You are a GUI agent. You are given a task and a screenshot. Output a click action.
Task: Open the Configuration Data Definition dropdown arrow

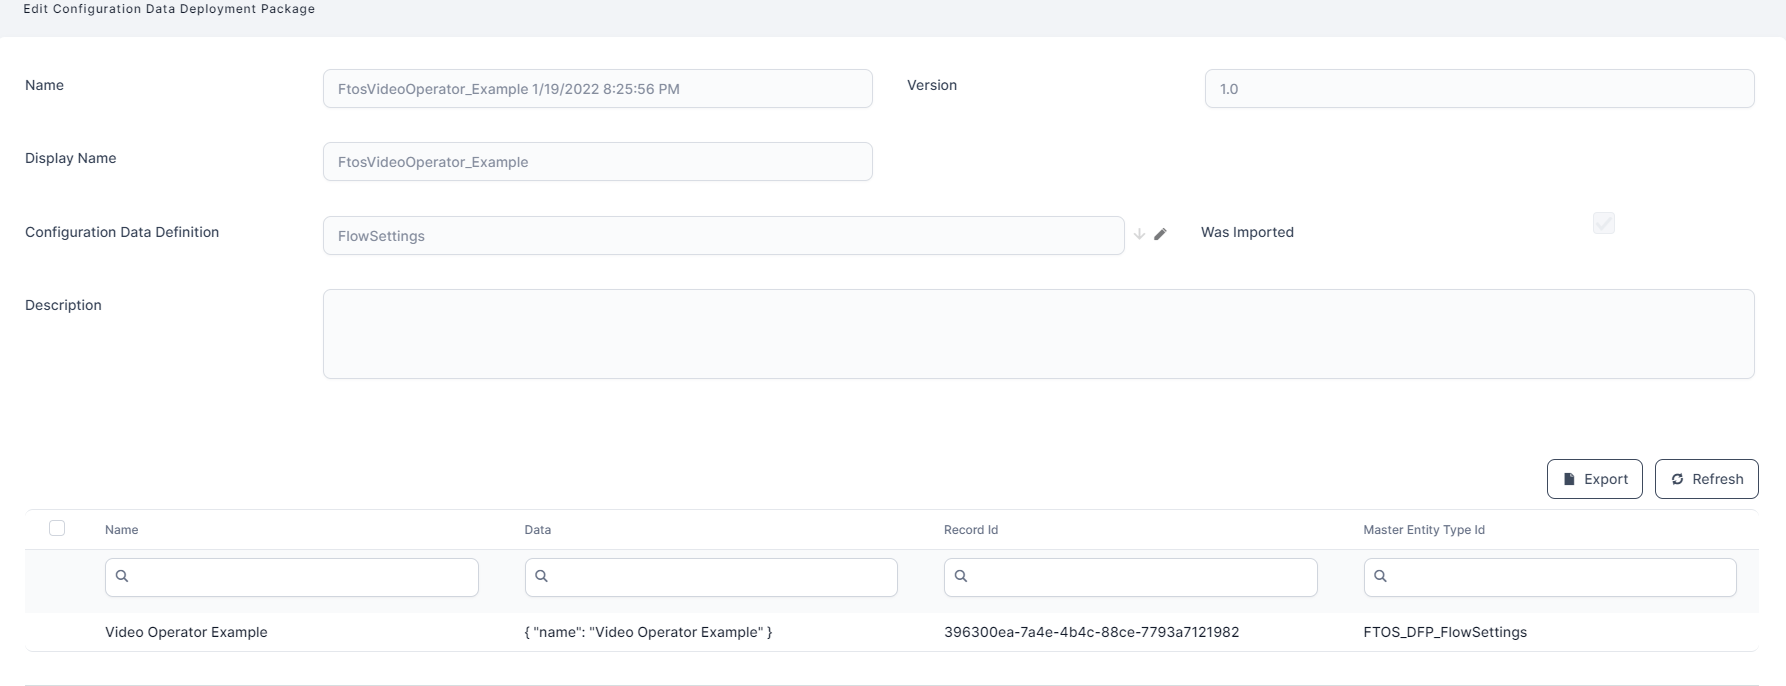click(1139, 234)
